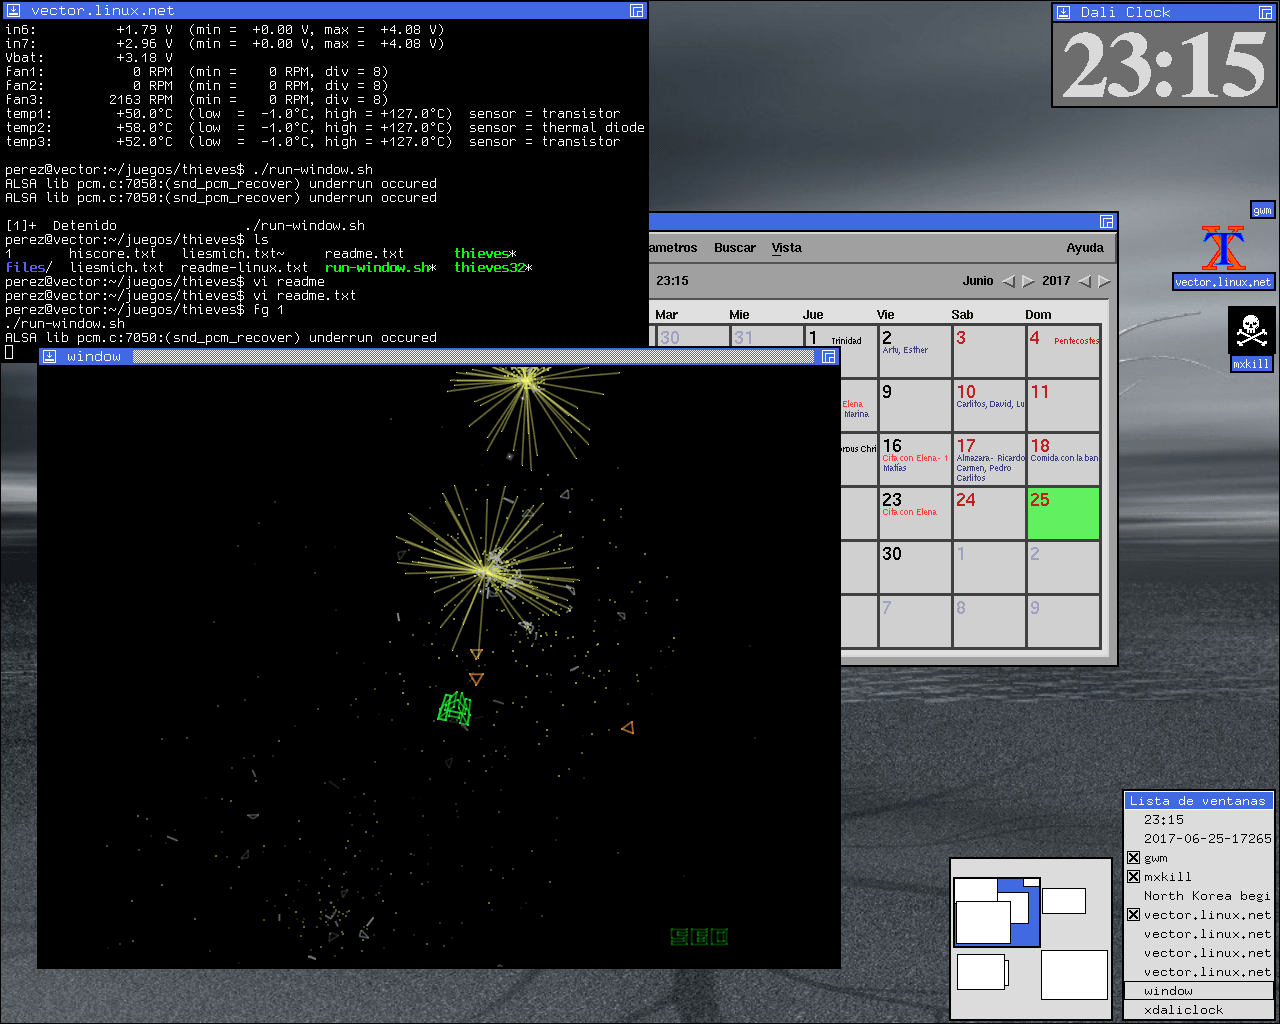Select red day 11 in the Dom column
Screen dimensions: 1280x1024
click(x=1063, y=405)
